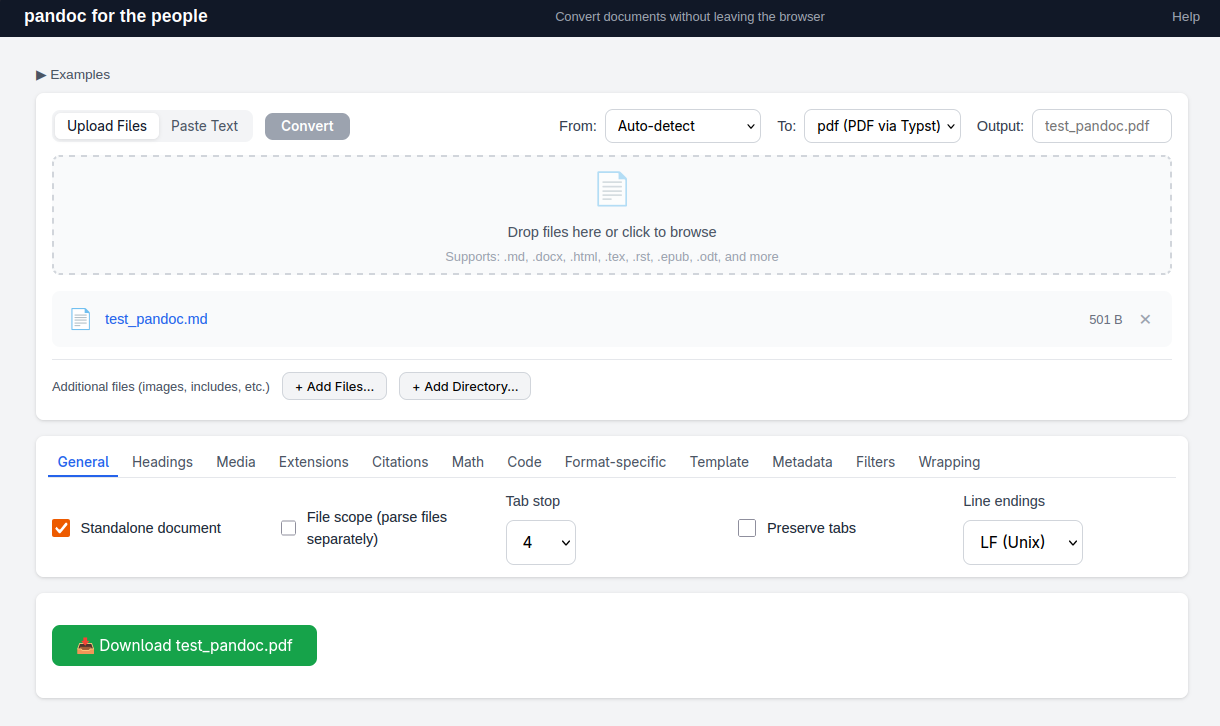The width and height of the screenshot is (1220, 726).
Task: Click the drop files here browse area
Action: point(612,215)
